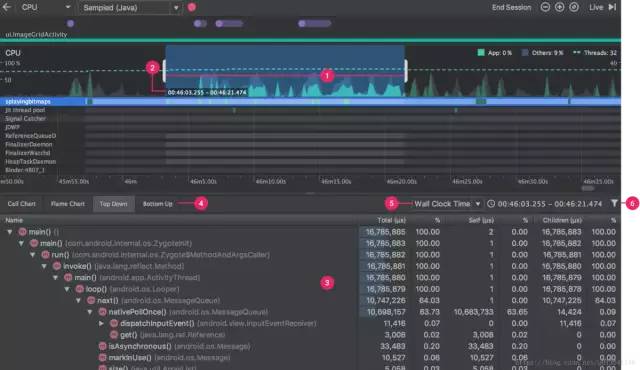Image resolution: width=640 pixels, height=370 pixels.
Task: Click the clock icon beside time range
Action: 491,204
